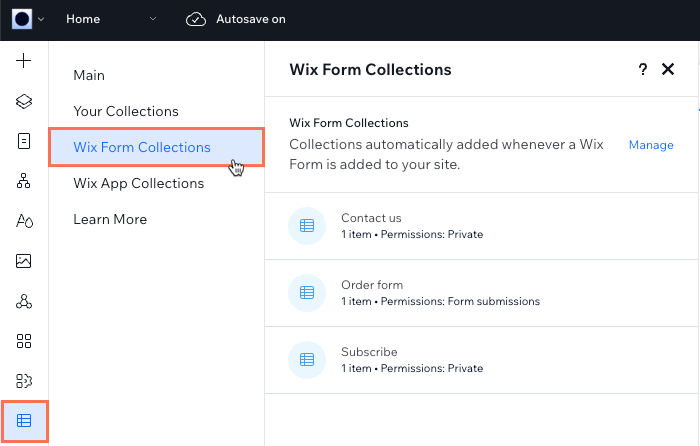Image resolution: width=700 pixels, height=446 pixels.
Task: Close the Wix Form Collections panel
Action: [668, 69]
